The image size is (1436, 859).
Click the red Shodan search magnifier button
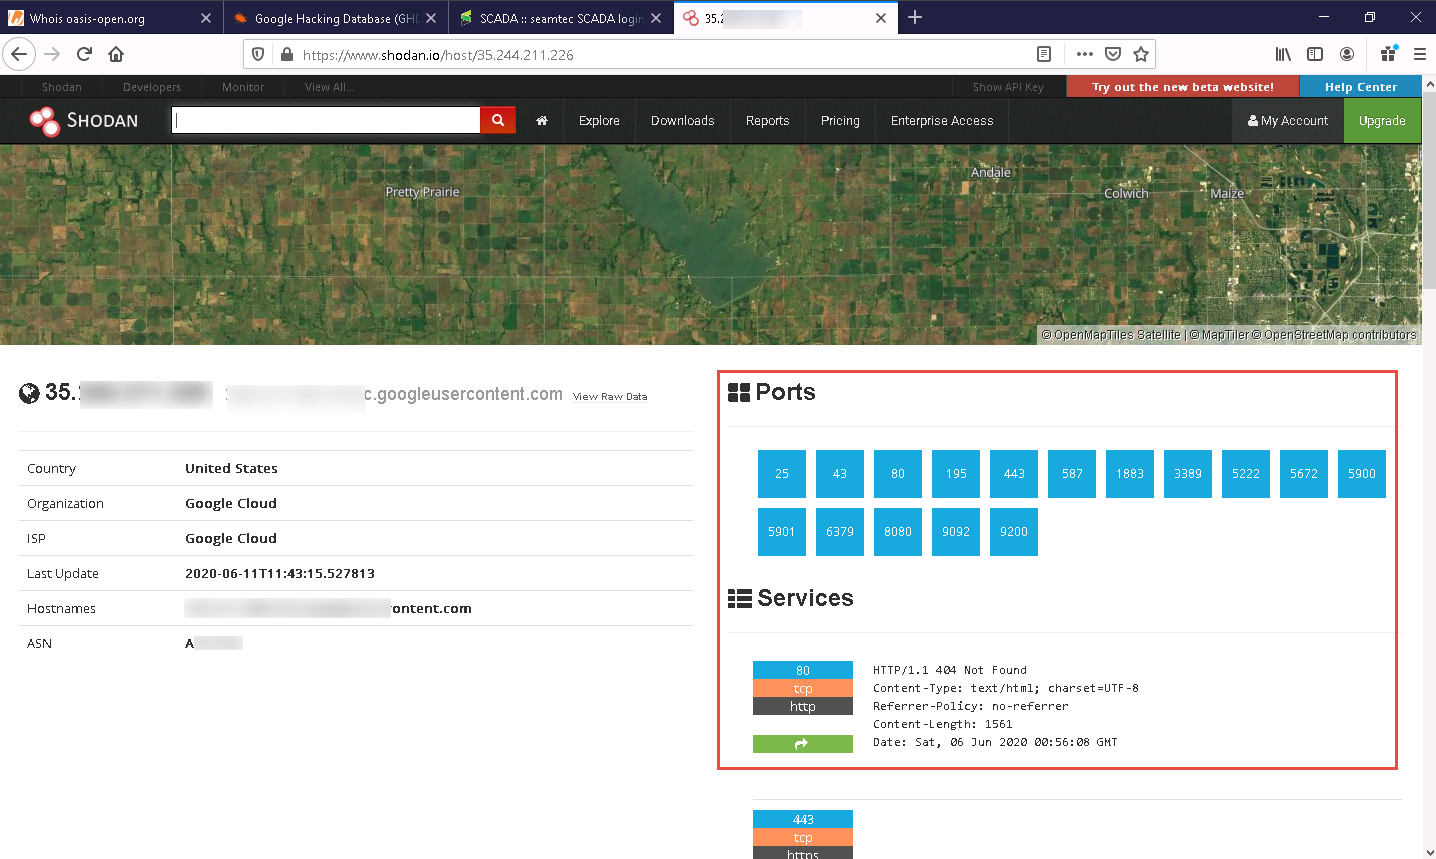[x=497, y=120]
